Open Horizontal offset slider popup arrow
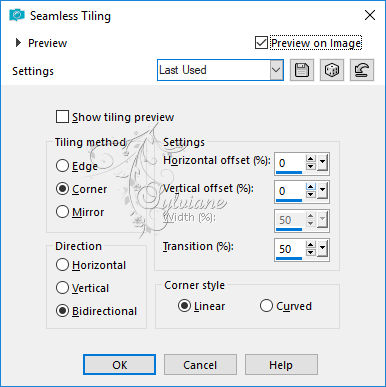386x387 pixels. 322,163
